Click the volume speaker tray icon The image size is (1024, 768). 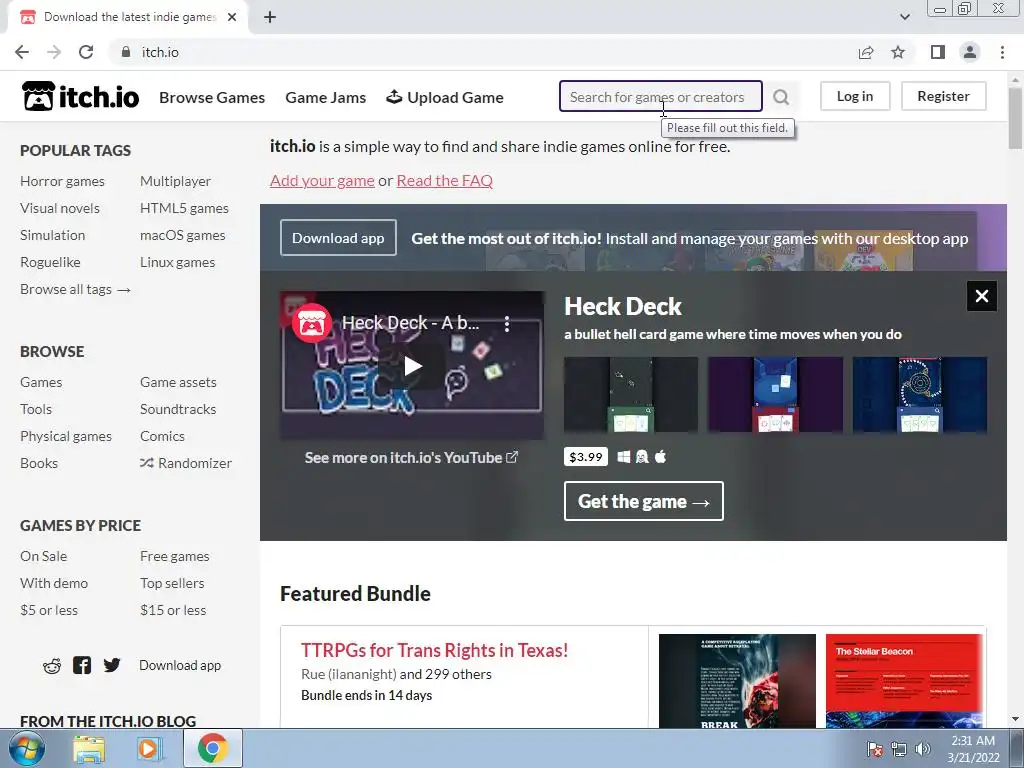tap(923, 749)
